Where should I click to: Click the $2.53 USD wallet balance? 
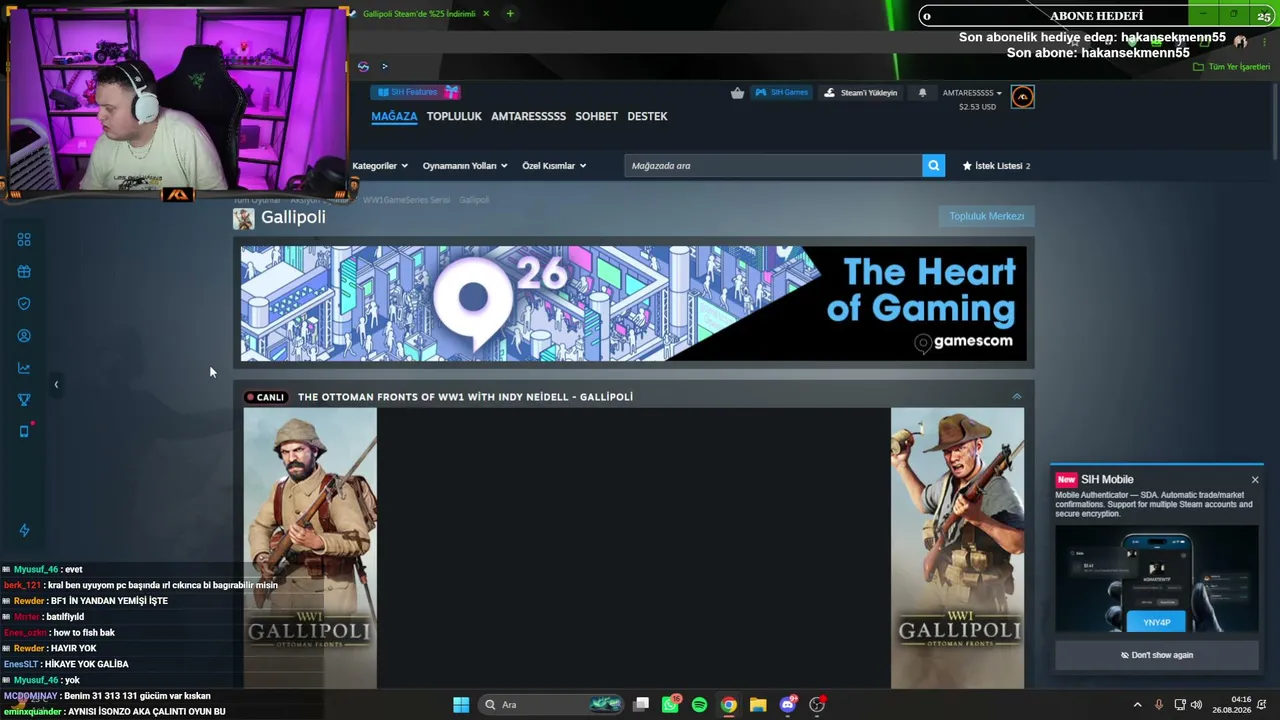pyautogui.click(x=977, y=107)
